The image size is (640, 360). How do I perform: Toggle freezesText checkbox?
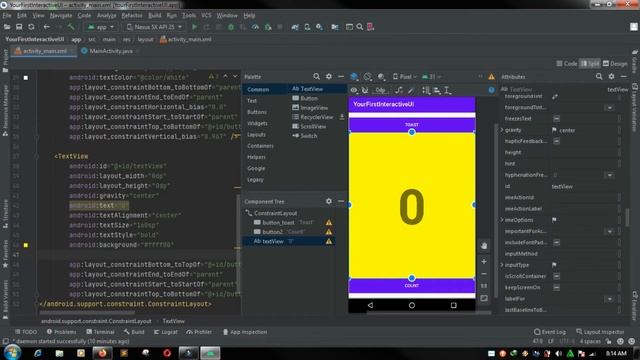pyautogui.click(x=556, y=118)
